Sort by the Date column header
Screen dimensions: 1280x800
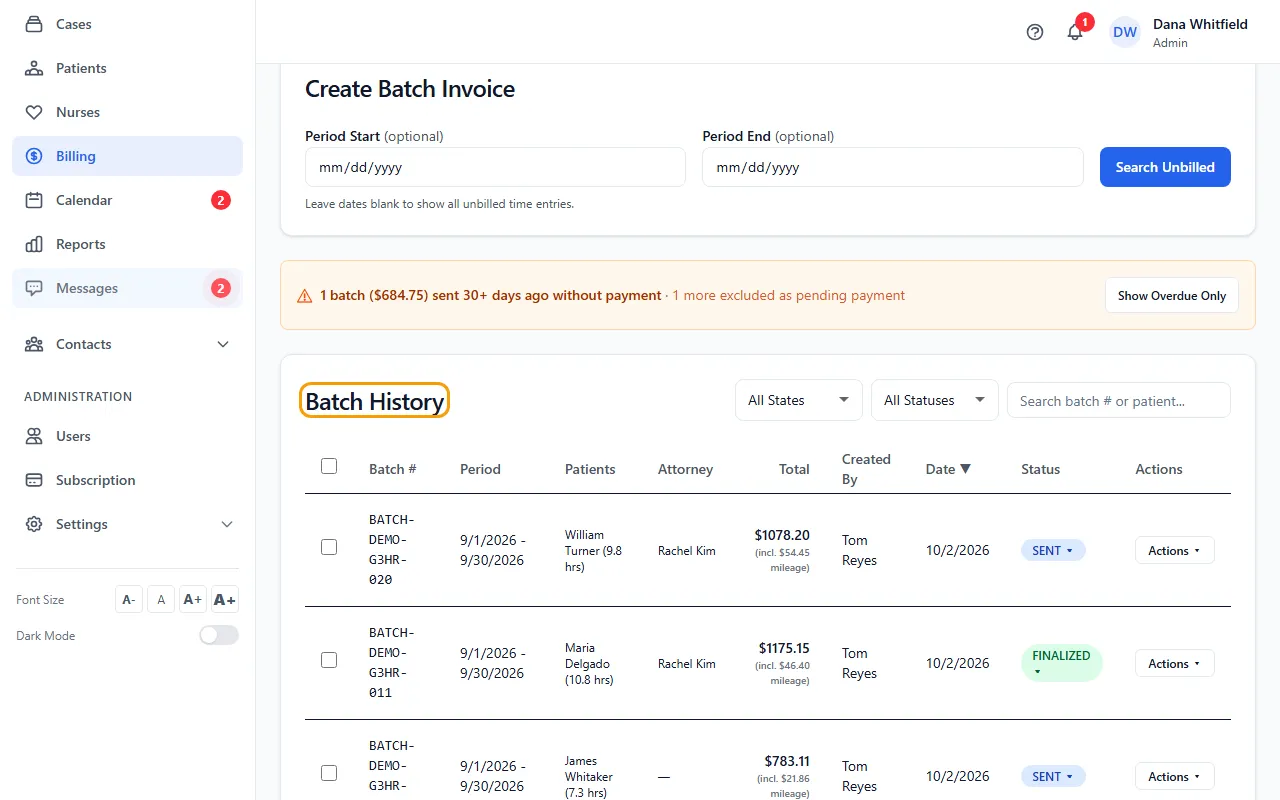pyautogui.click(x=948, y=469)
